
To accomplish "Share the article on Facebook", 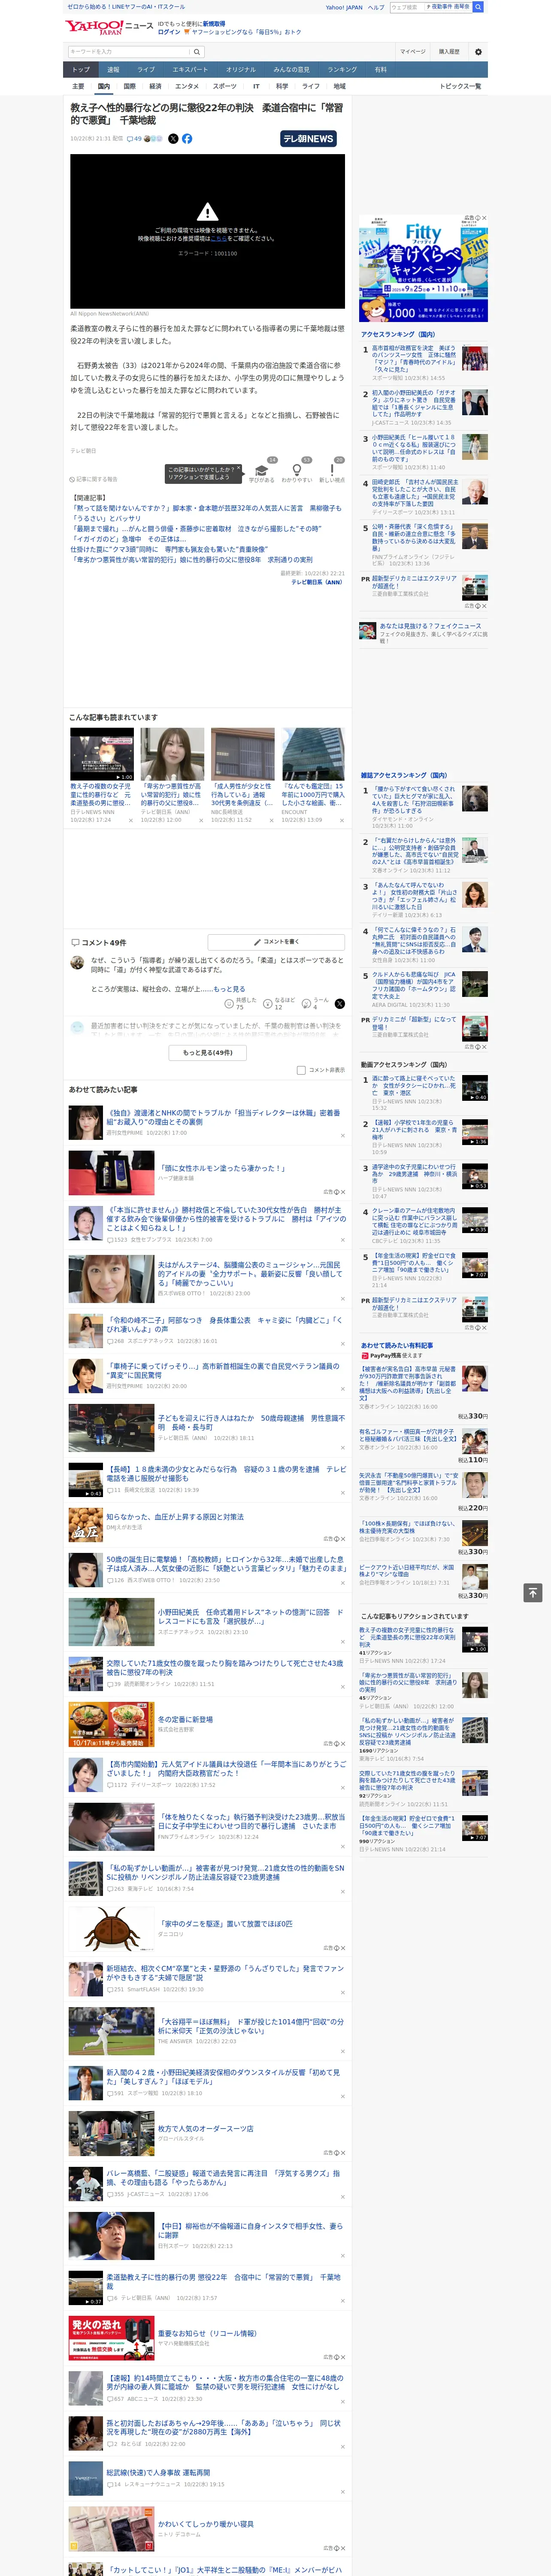I will point(187,139).
